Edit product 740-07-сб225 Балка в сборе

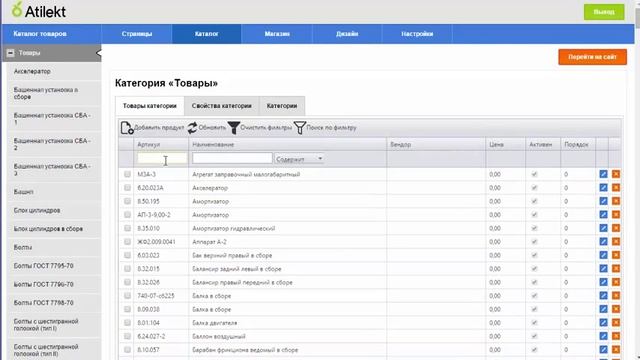[603, 296]
